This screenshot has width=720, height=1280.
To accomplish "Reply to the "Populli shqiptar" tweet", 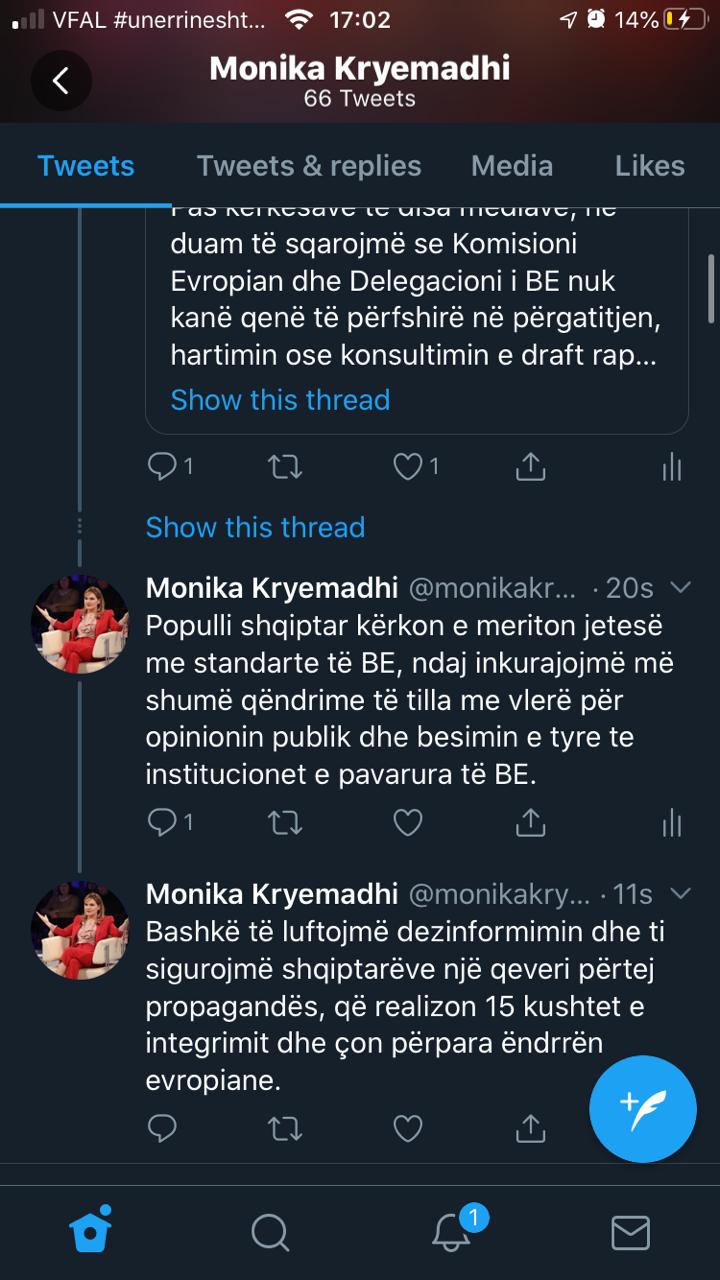I will (162, 822).
